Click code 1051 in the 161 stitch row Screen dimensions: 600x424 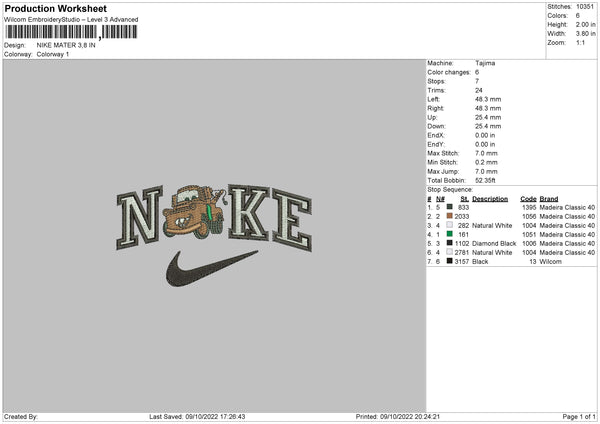pyautogui.click(x=529, y=235)
